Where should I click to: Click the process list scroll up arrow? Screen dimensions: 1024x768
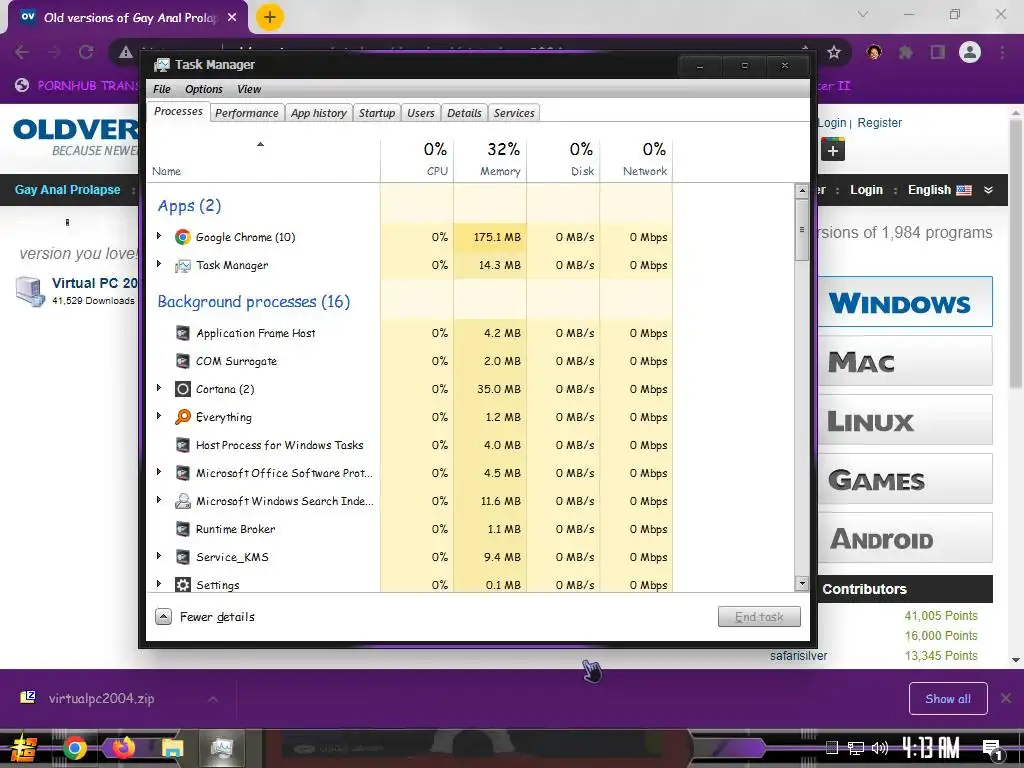(x=802, y=191)
